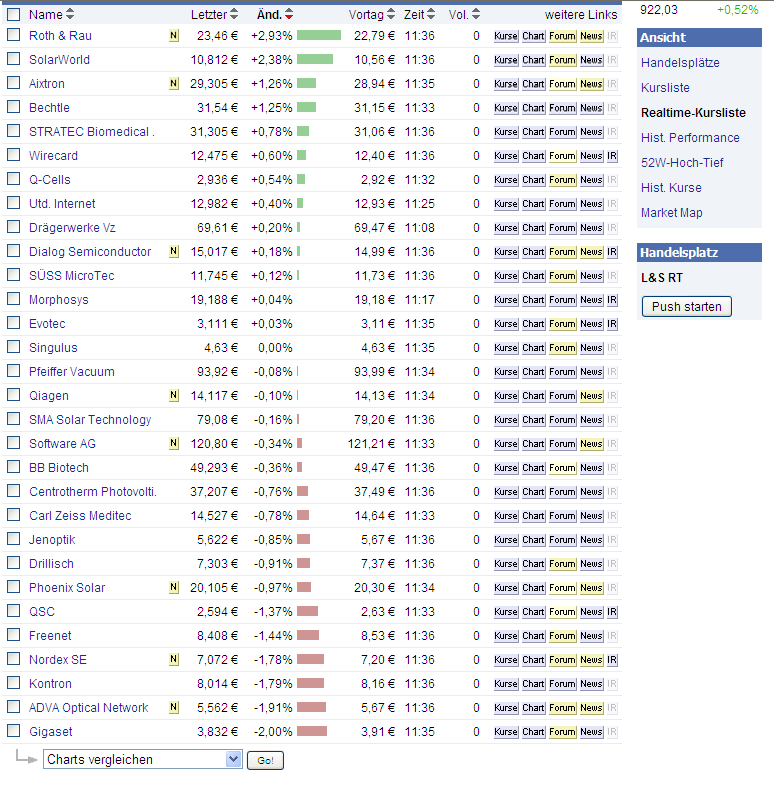Click the Go! button
This screenshot has height=785, width=774.
click(265, 760)
